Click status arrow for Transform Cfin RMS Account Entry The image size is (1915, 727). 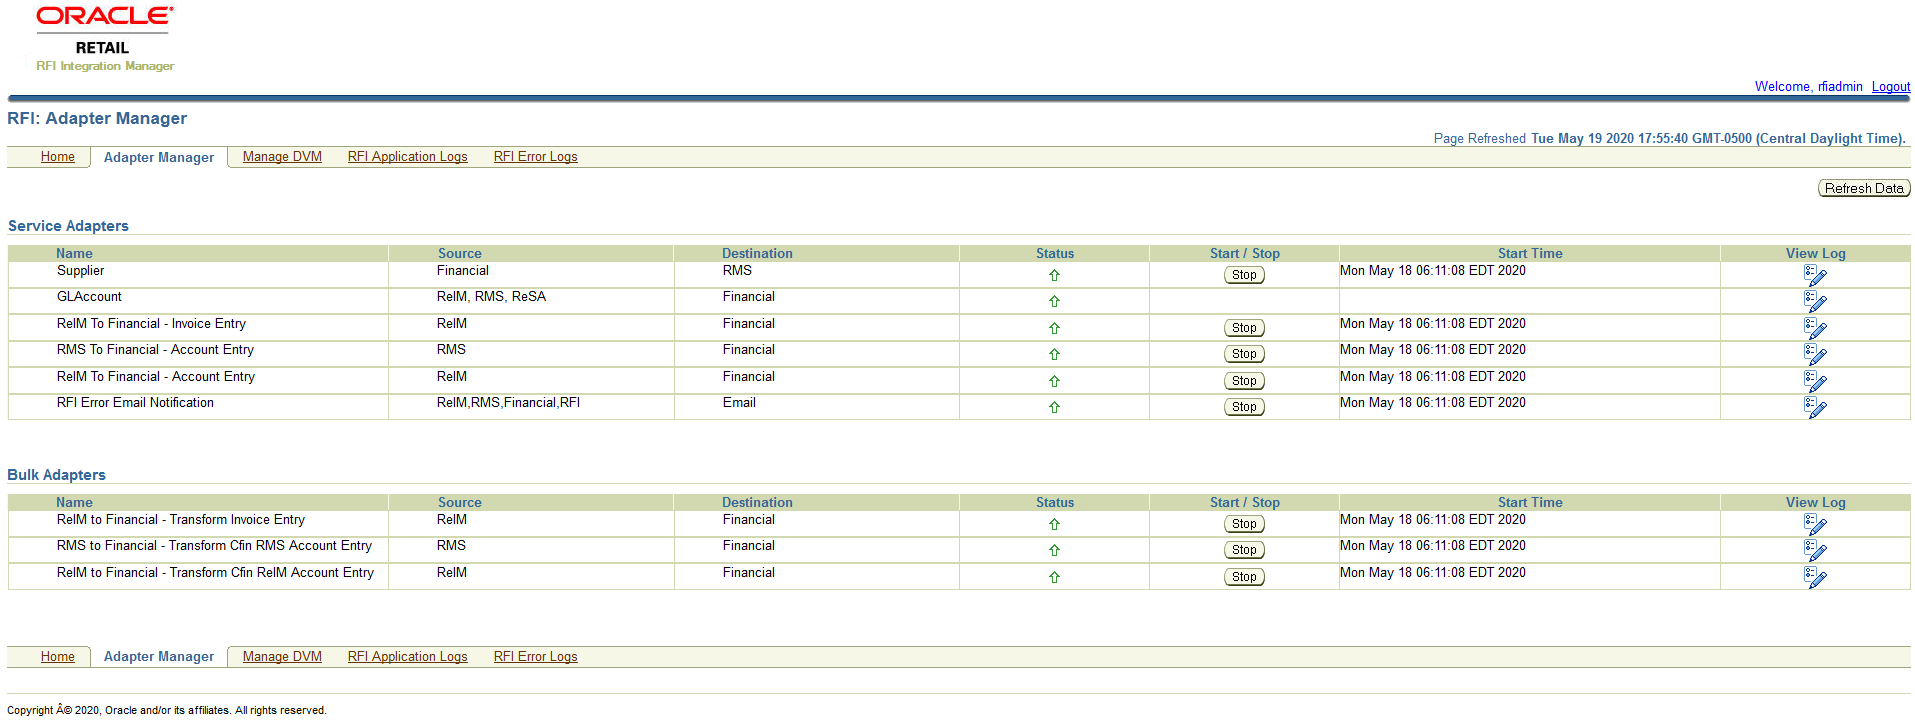point(1054,550)
